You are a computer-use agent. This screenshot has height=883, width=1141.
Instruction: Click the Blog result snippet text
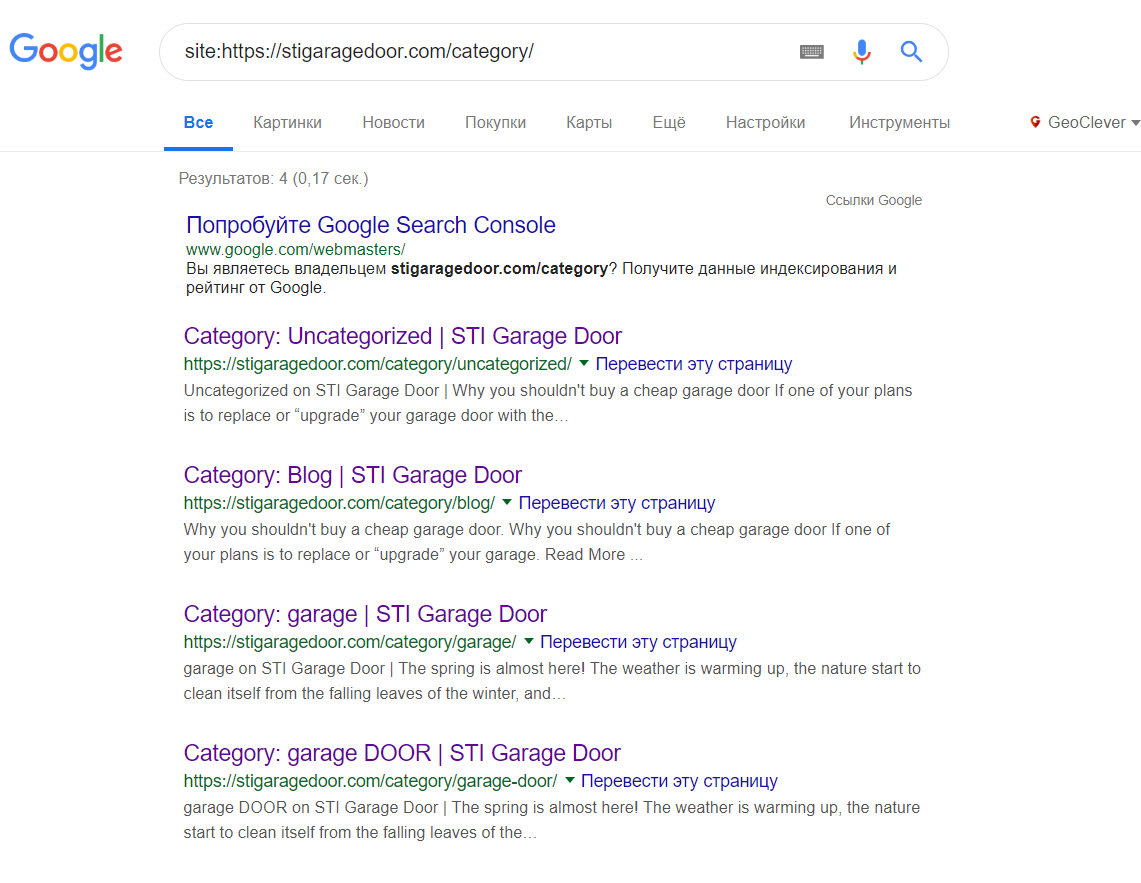(x=536, y=542)
